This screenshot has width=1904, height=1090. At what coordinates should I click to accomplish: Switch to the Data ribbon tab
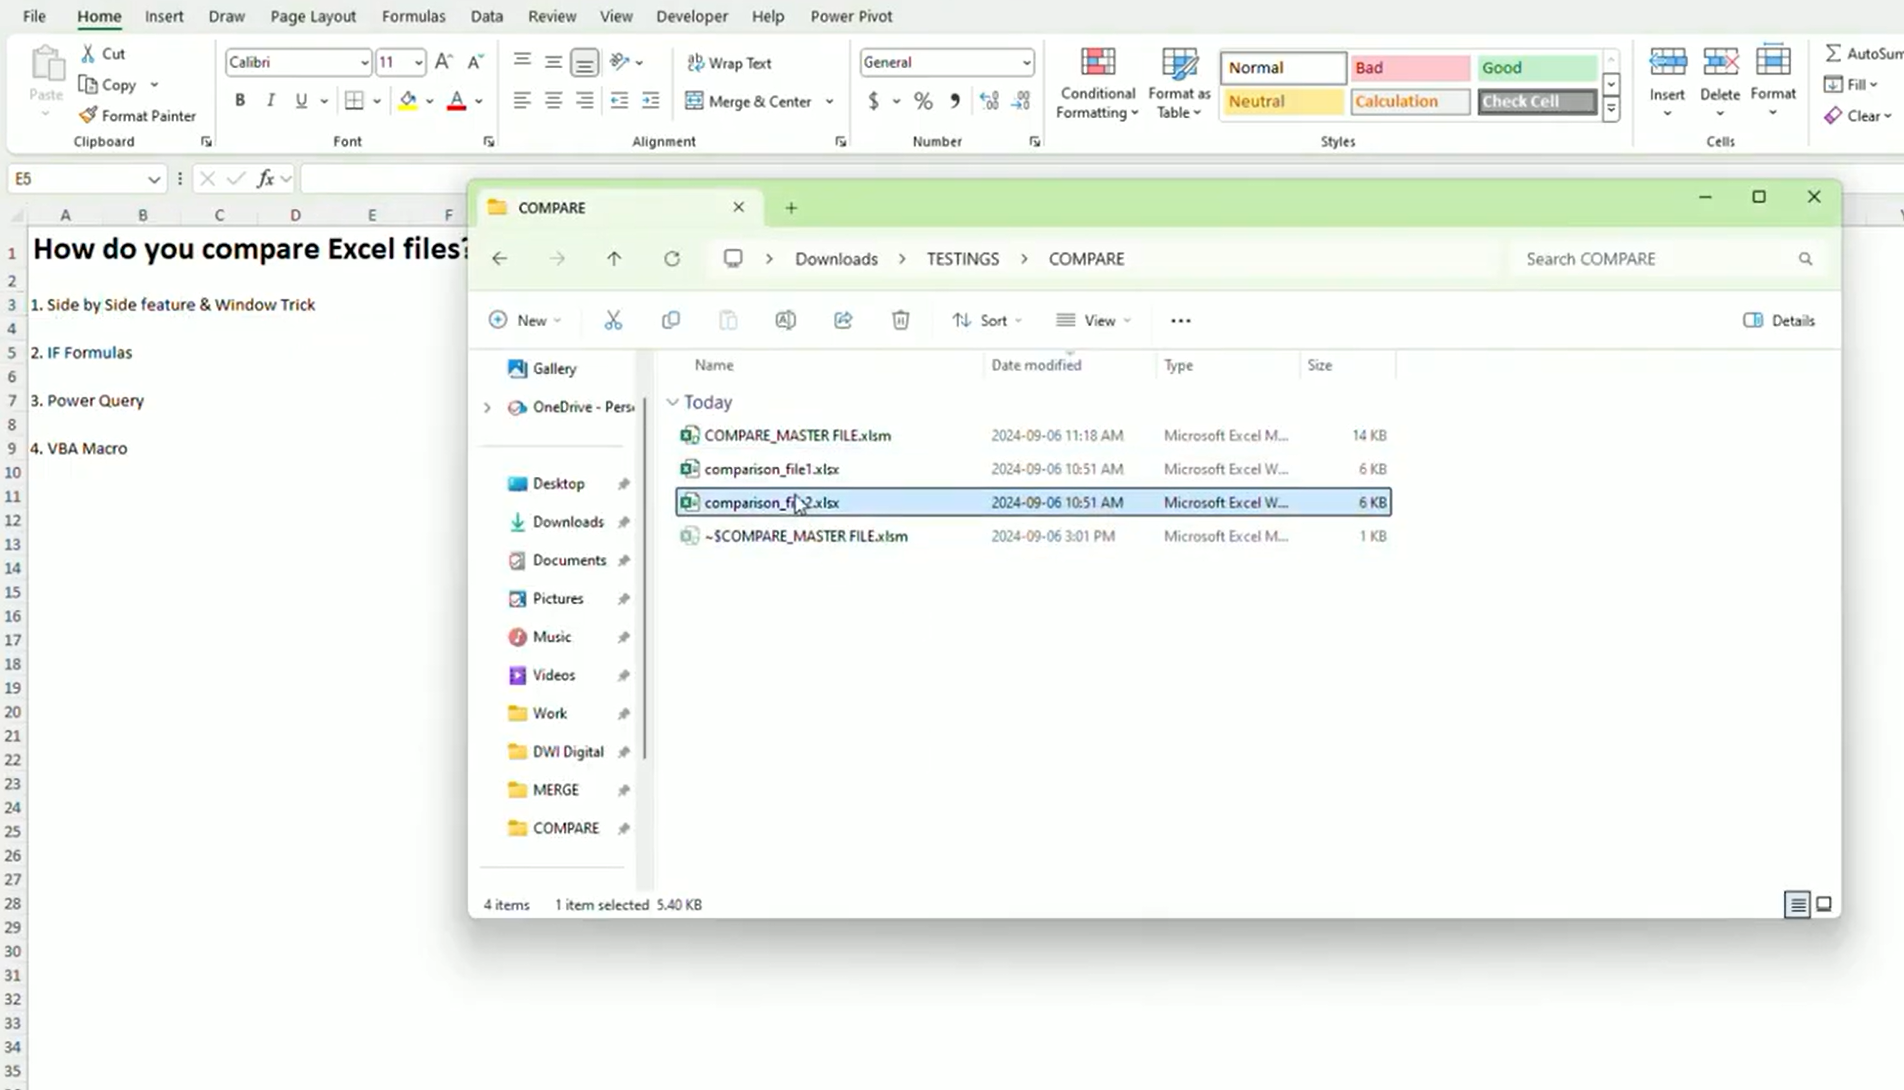(x=487, y=16)
